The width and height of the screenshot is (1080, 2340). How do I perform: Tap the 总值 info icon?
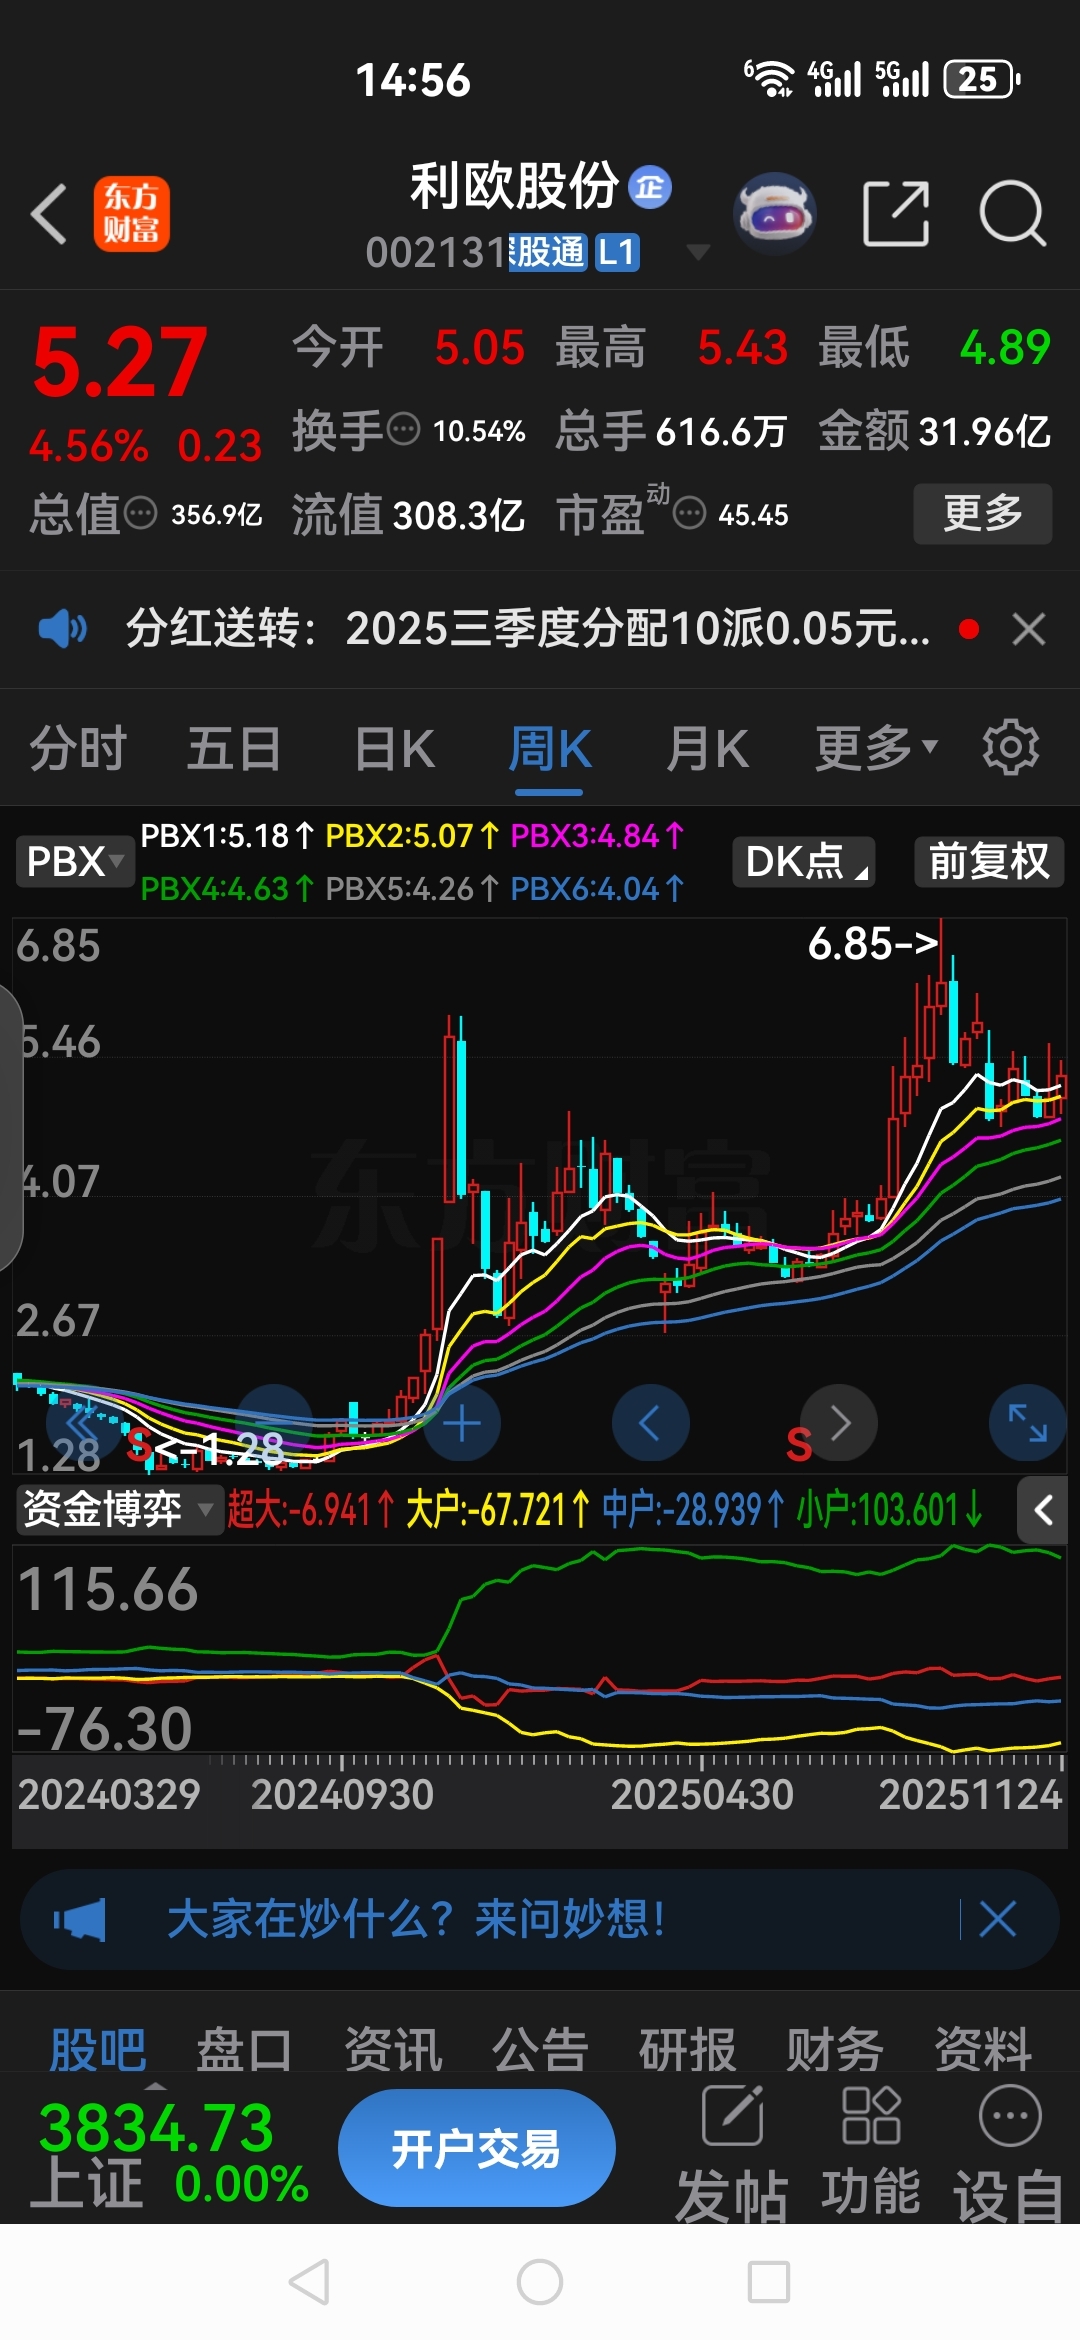pyautogui.click(x=140, y=514)
